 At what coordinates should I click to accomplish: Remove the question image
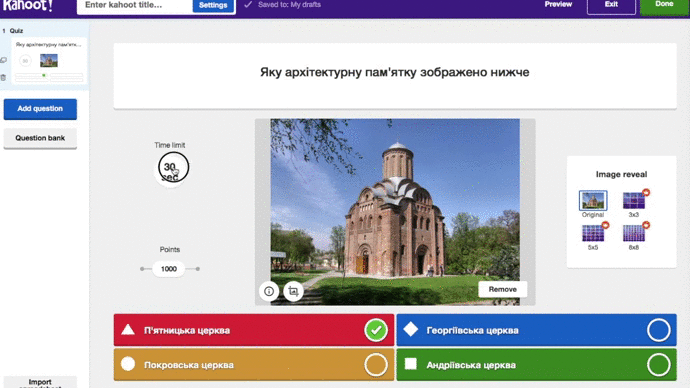coord(503,289)
